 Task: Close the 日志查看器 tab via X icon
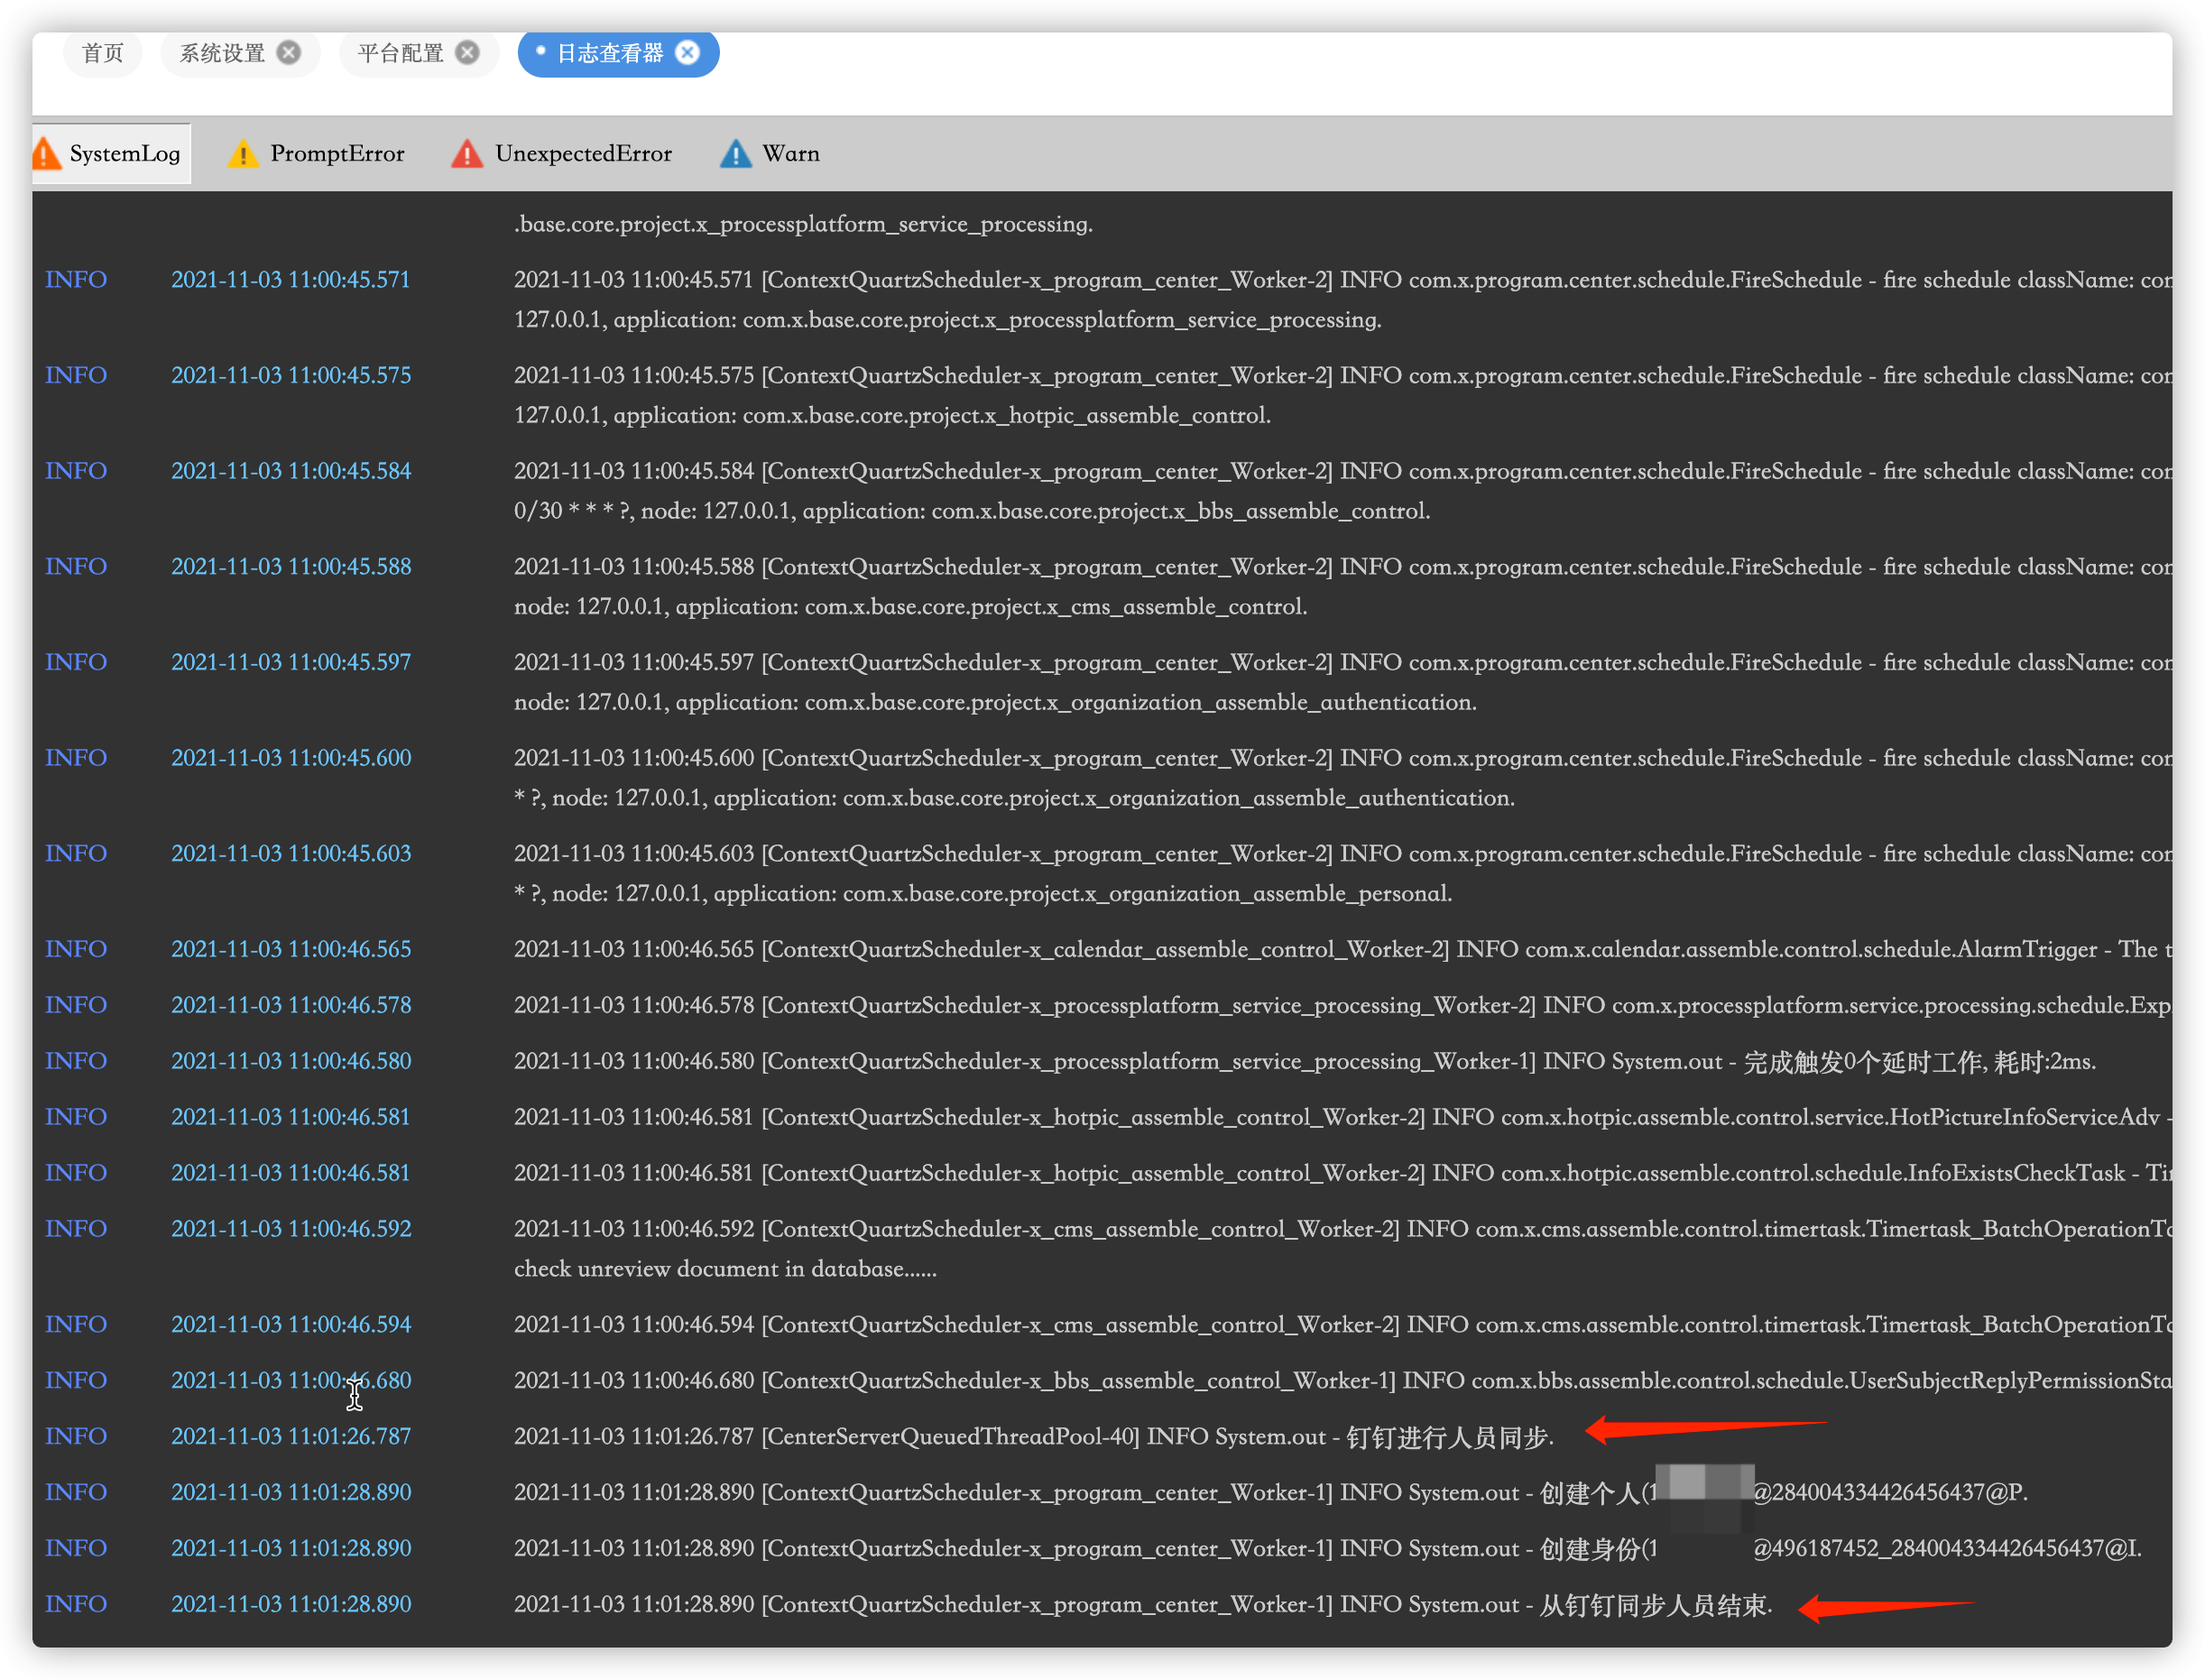[x=688, y=53]
